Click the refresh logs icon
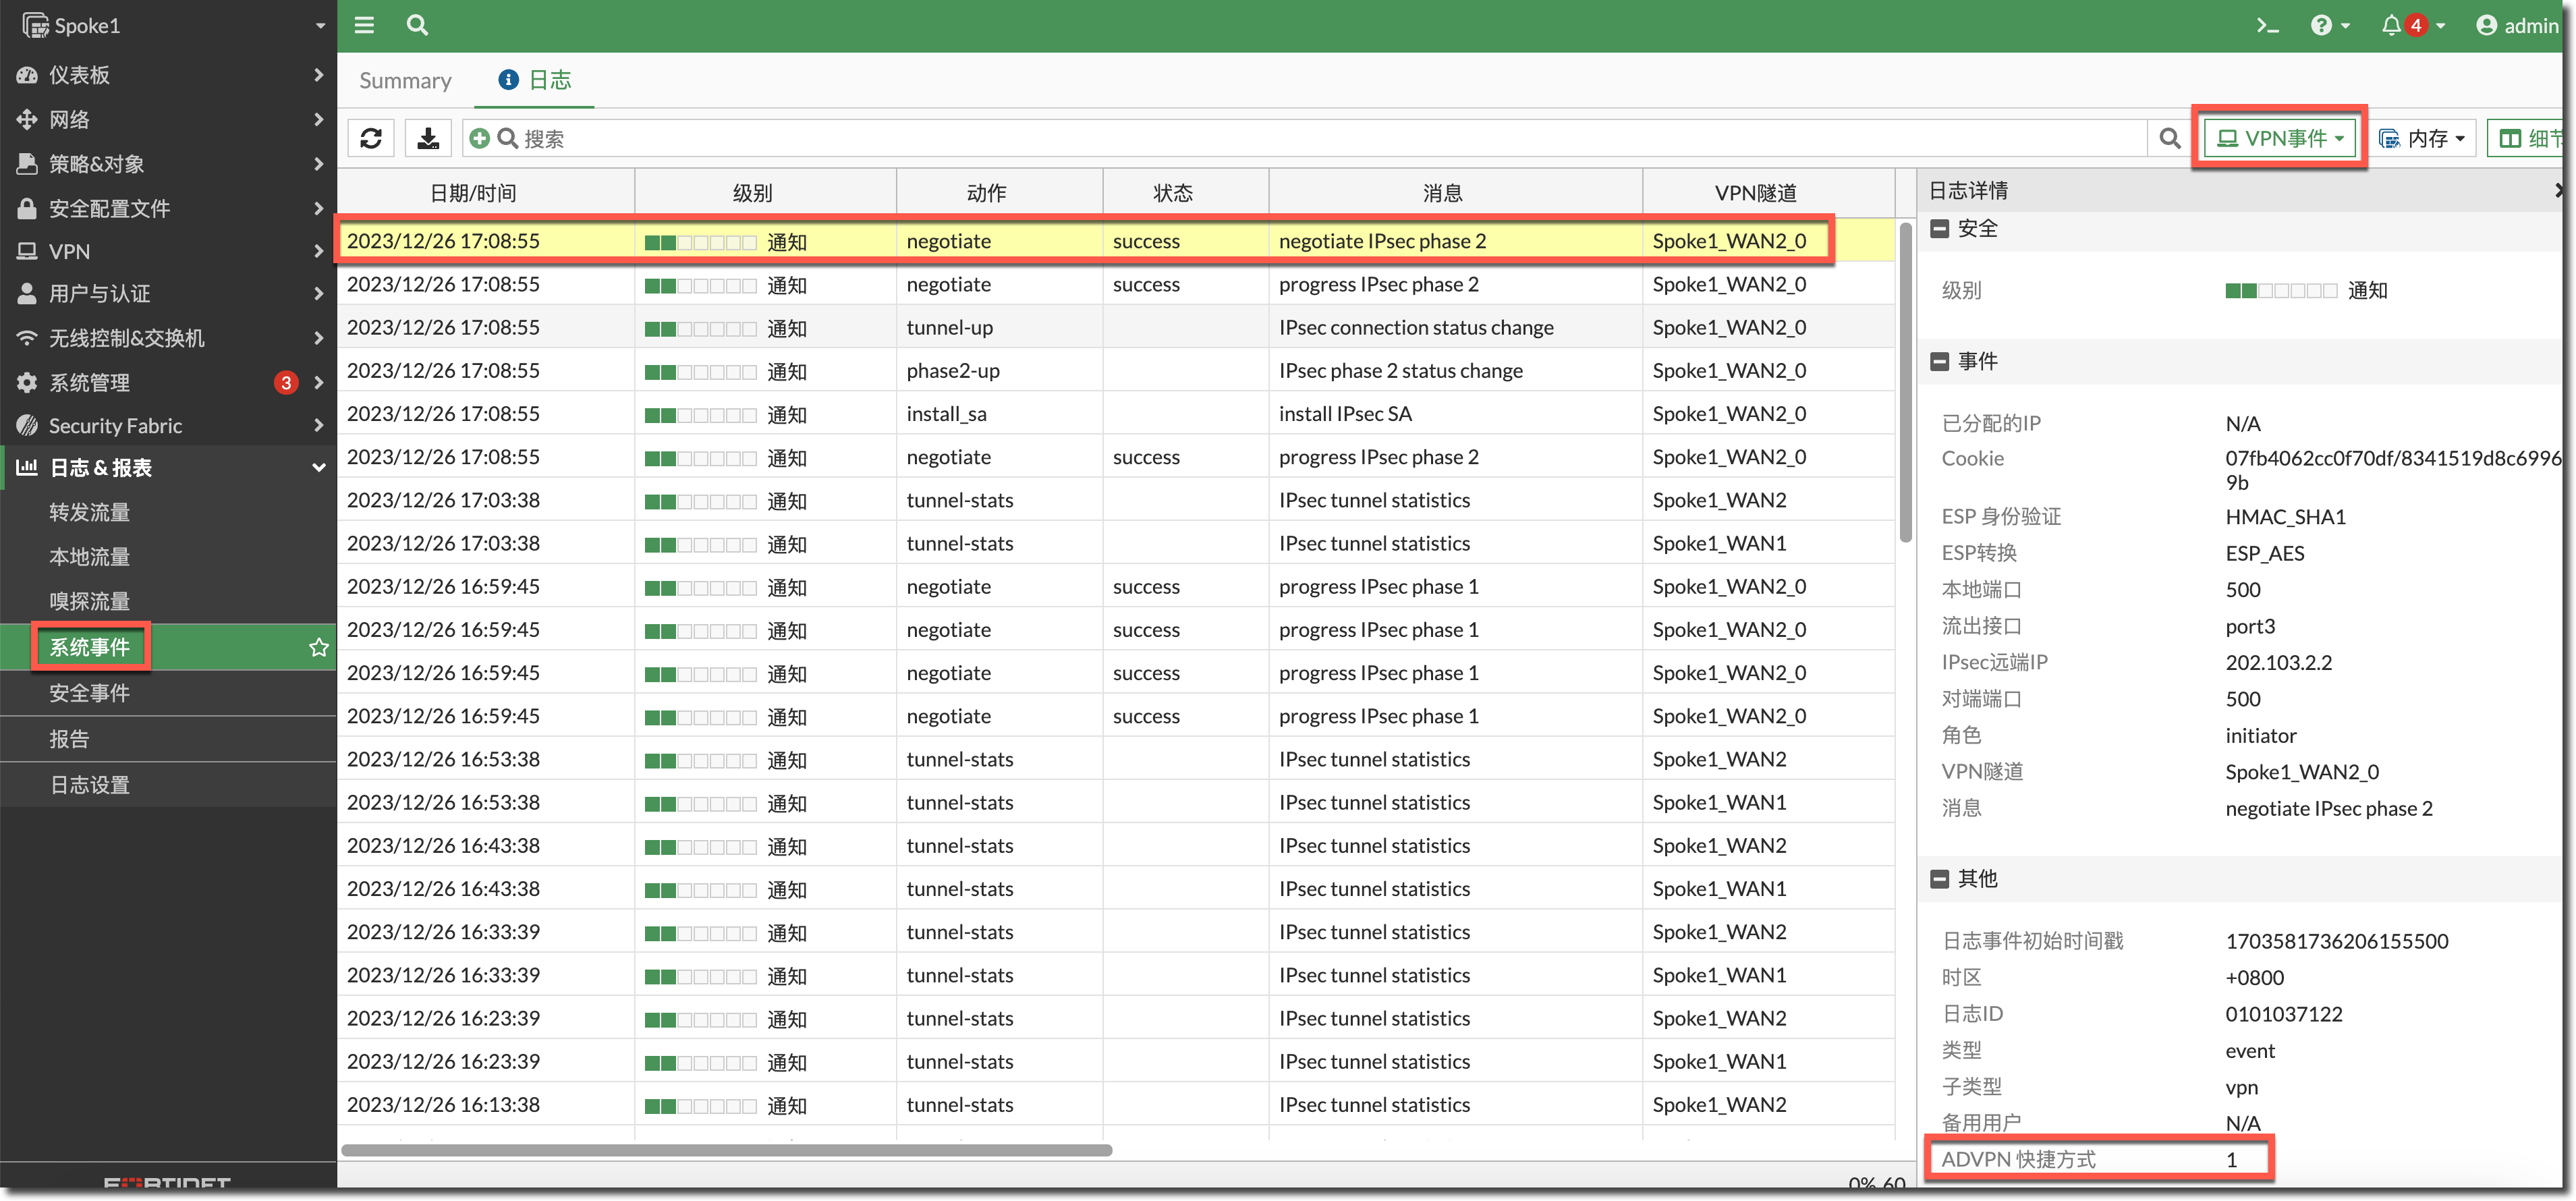 (371, 138)
